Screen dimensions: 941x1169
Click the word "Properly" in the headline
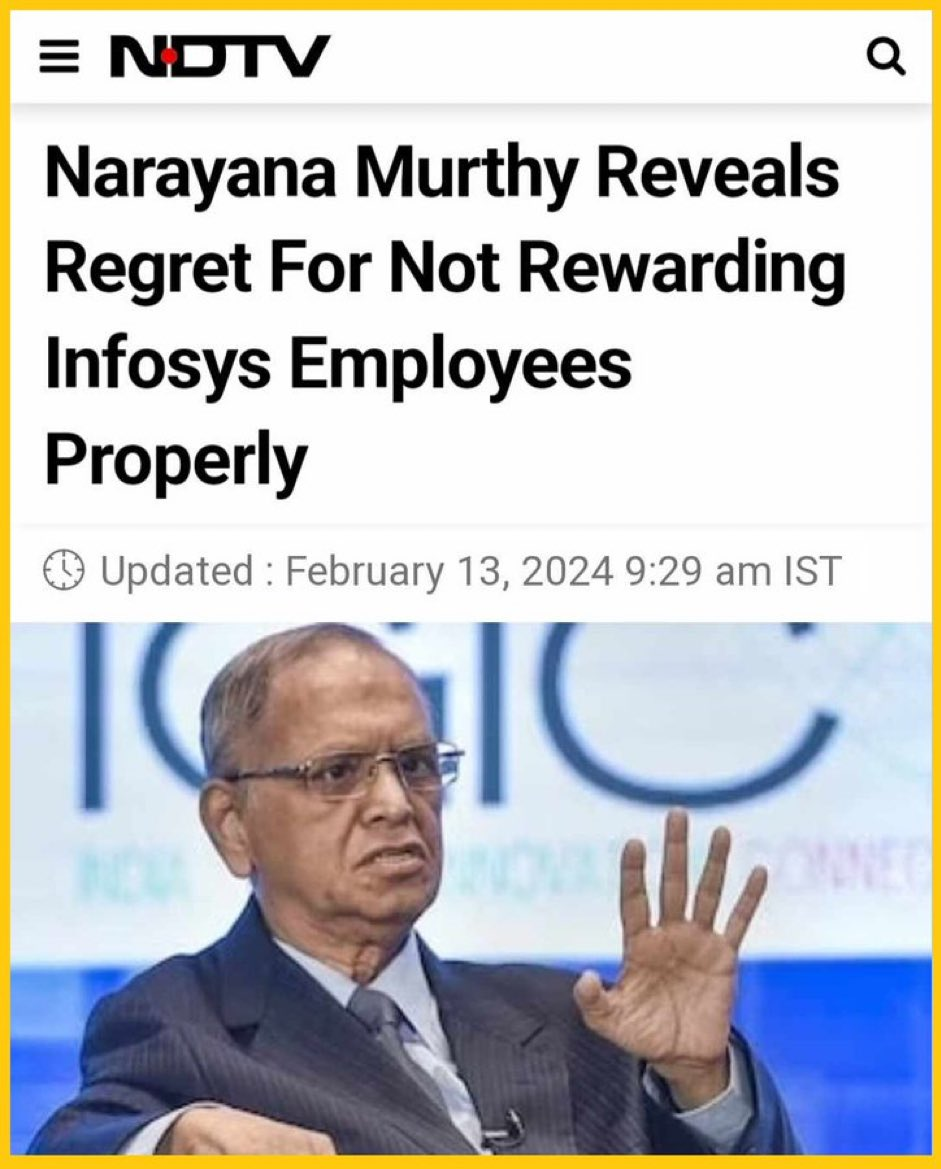point(176,459)
